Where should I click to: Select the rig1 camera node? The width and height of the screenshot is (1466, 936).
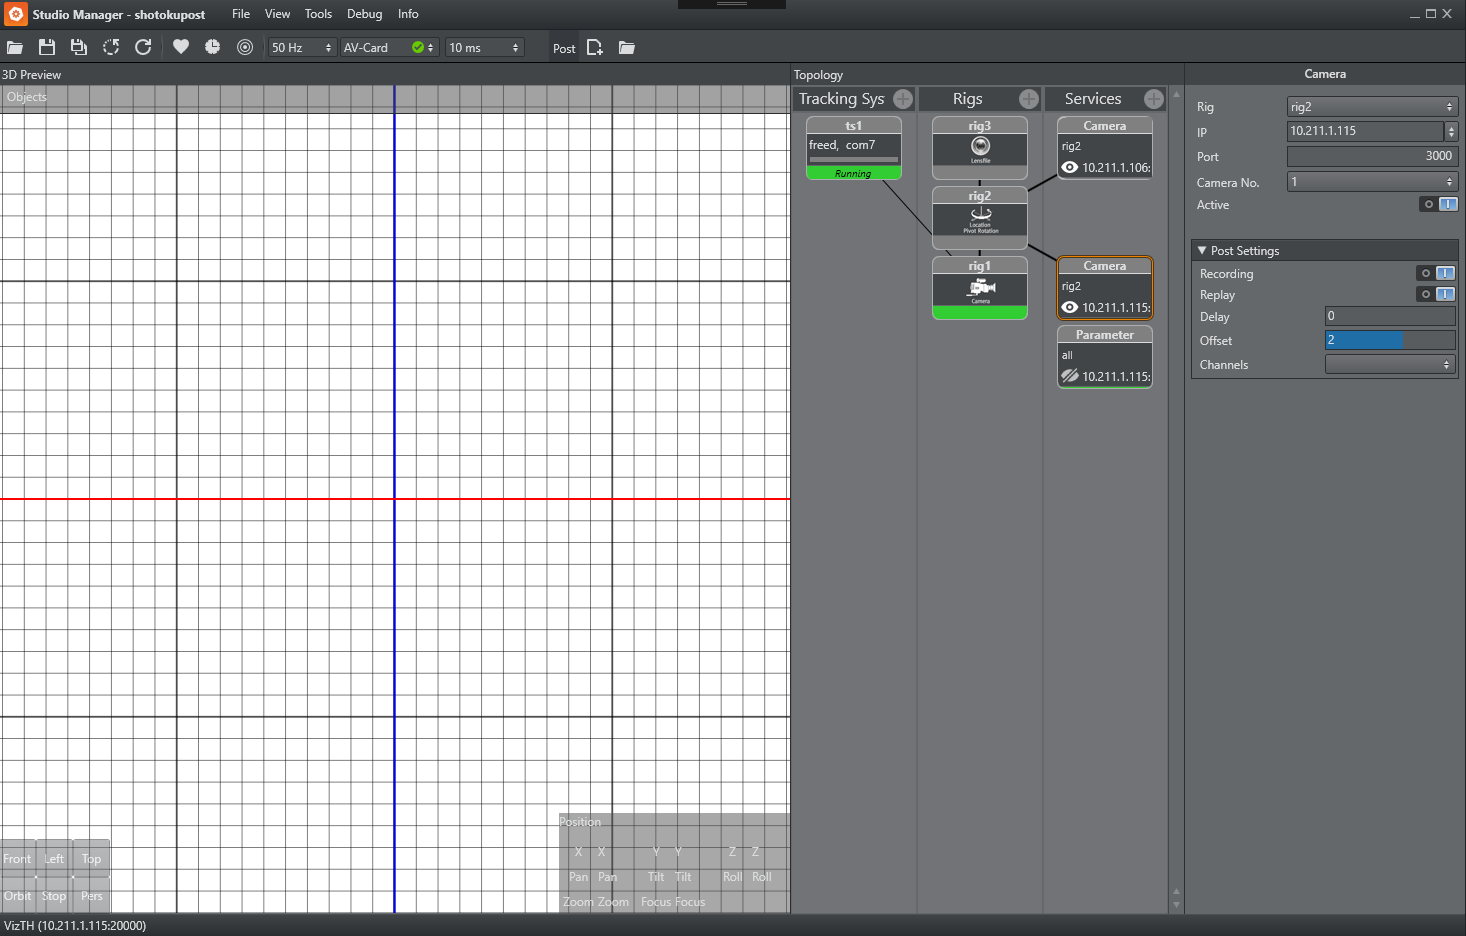coord(980,288)
